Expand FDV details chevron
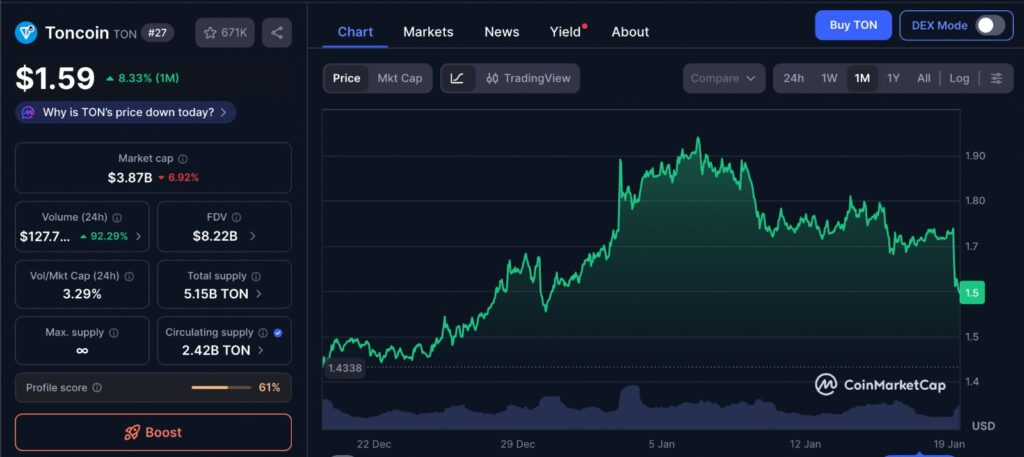Image resolution: width=1024 pixels, height=457 pixels. [253, 236]
